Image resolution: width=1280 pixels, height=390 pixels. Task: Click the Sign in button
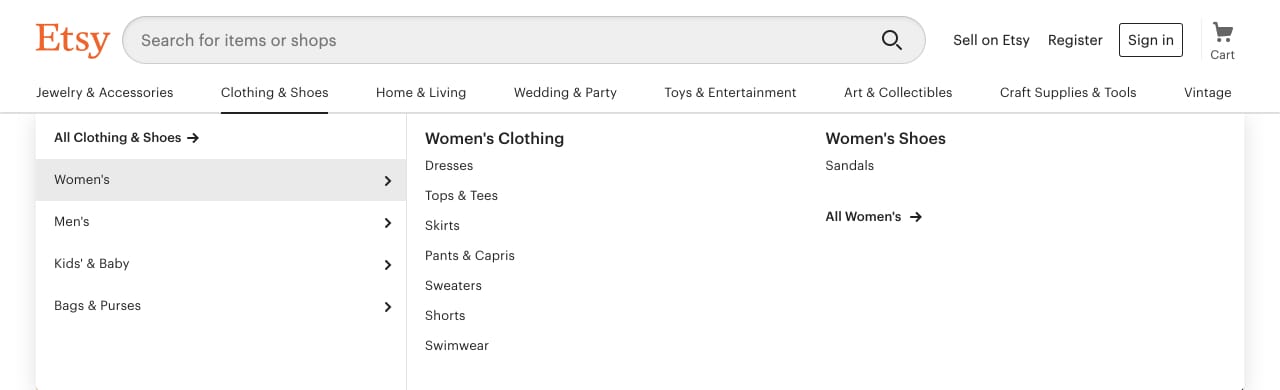click(x=1151, y=40)
